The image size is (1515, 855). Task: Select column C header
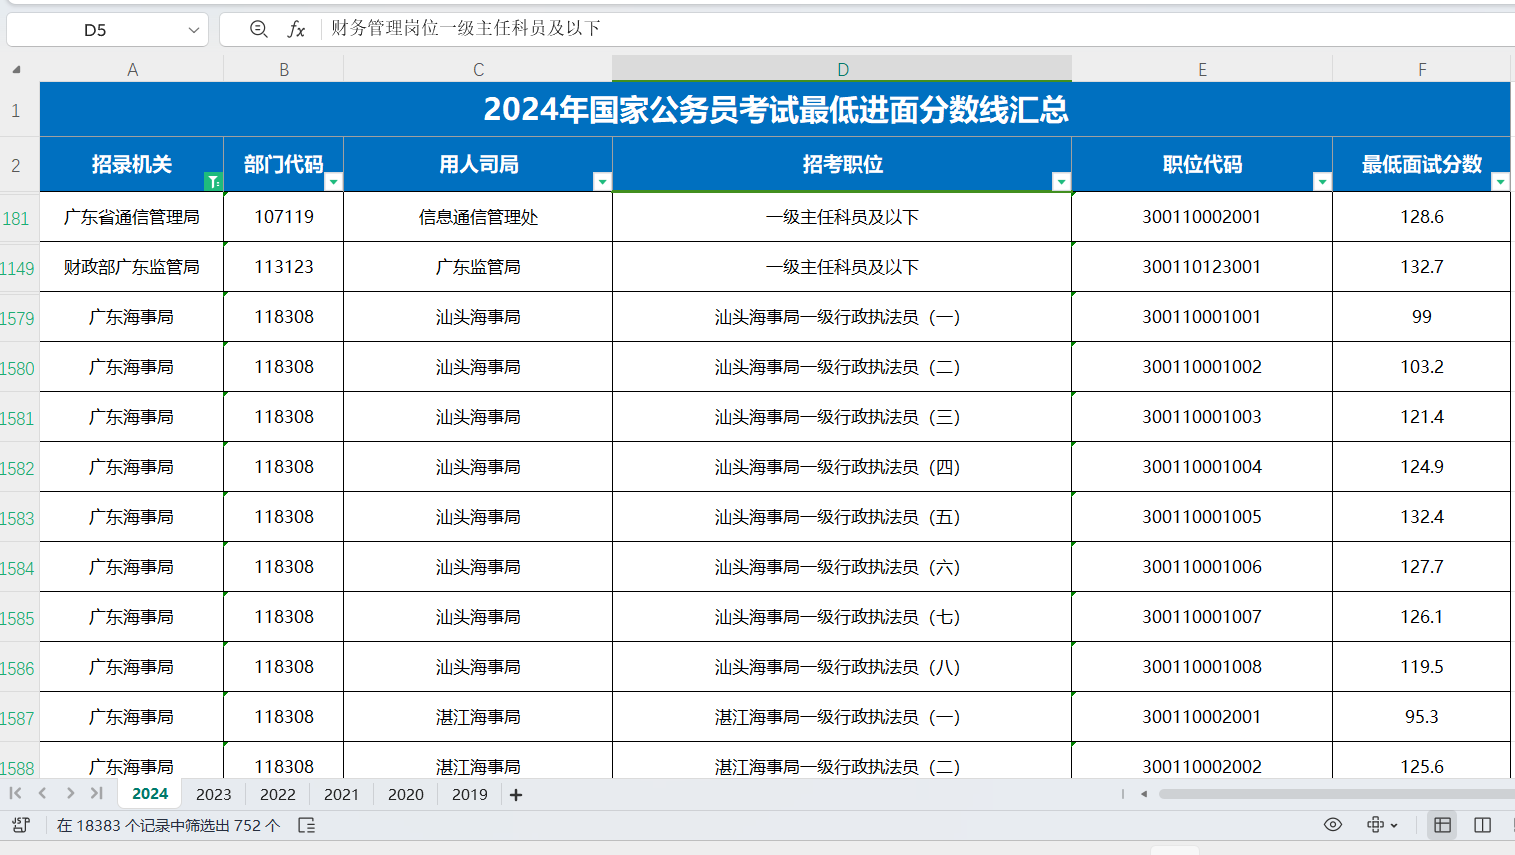[478, 69]
